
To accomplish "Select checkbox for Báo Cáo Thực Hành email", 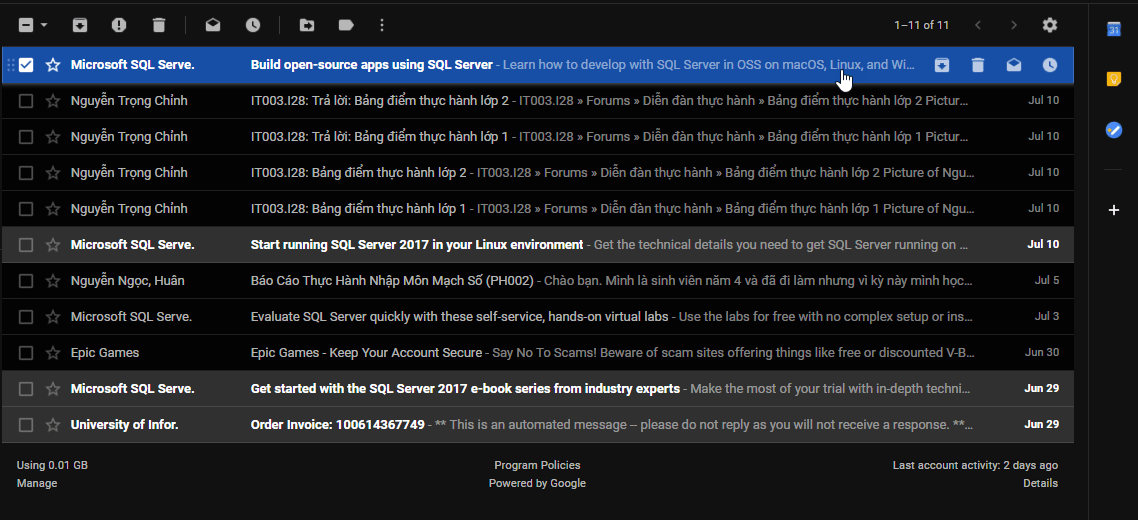I will (x=26, y=281).
